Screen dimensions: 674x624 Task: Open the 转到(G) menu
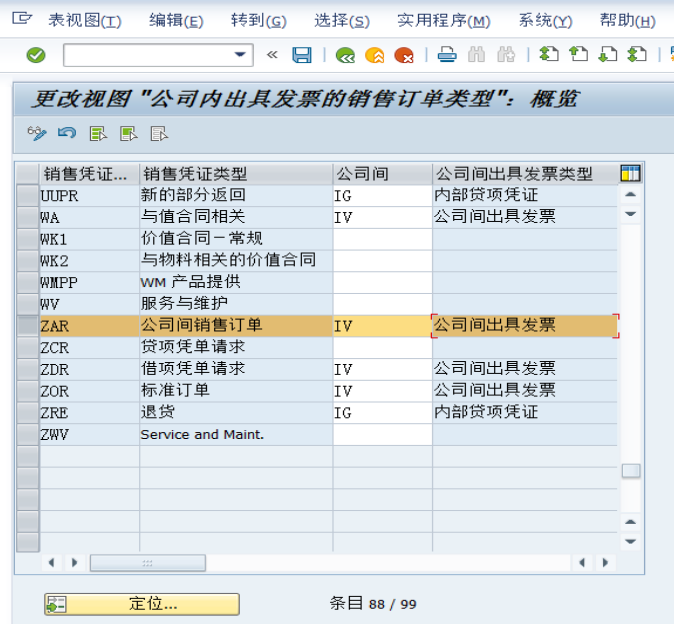tap(258, 20)
